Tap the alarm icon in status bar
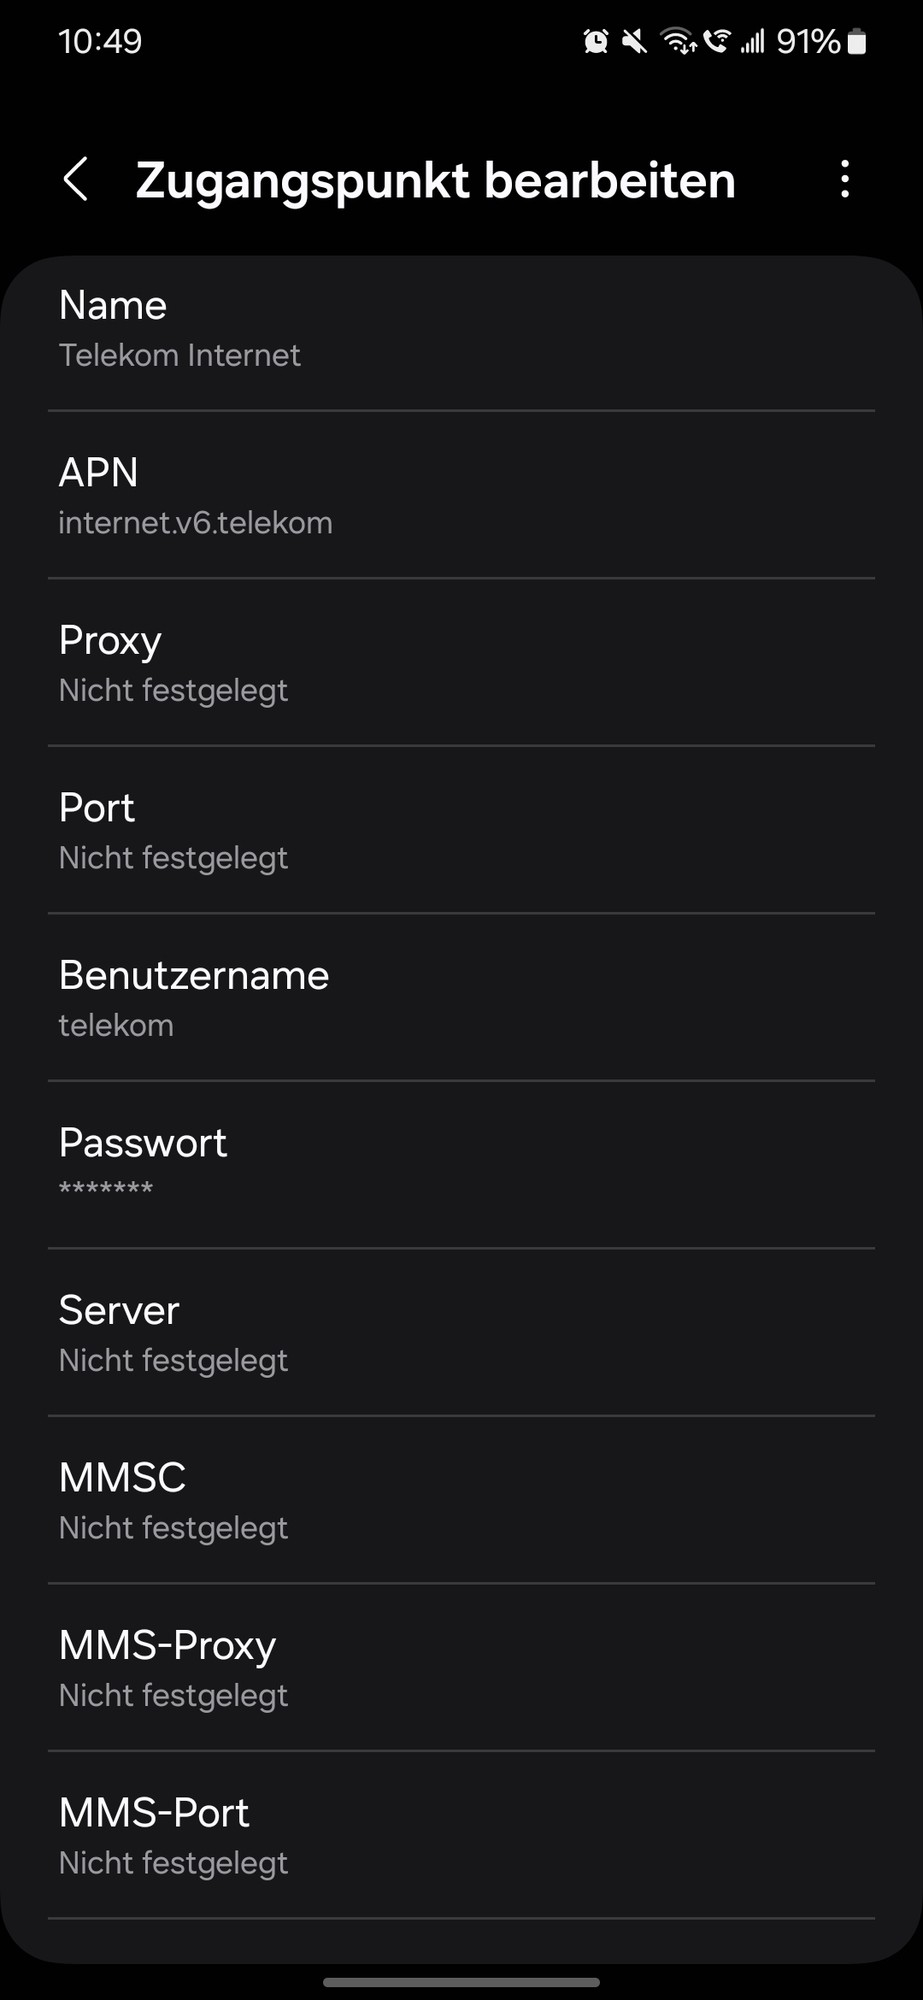 596,41
